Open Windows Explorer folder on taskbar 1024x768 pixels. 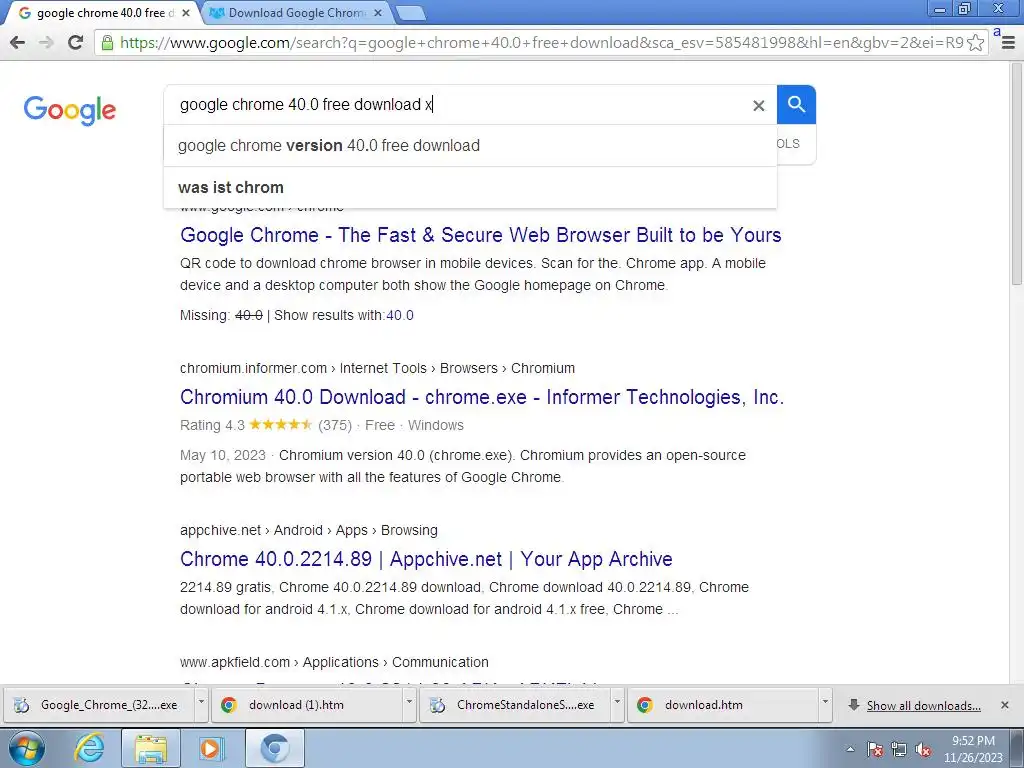point(151,748)
